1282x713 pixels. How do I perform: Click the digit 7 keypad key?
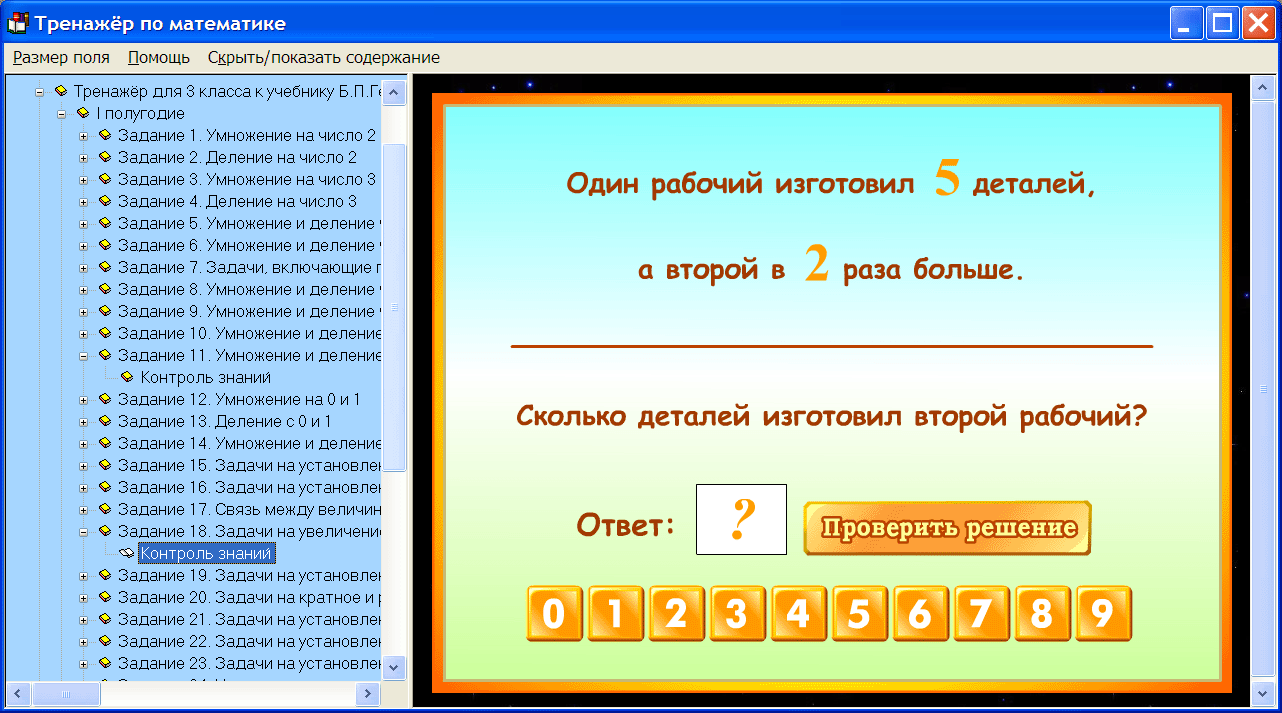point(981,613)
